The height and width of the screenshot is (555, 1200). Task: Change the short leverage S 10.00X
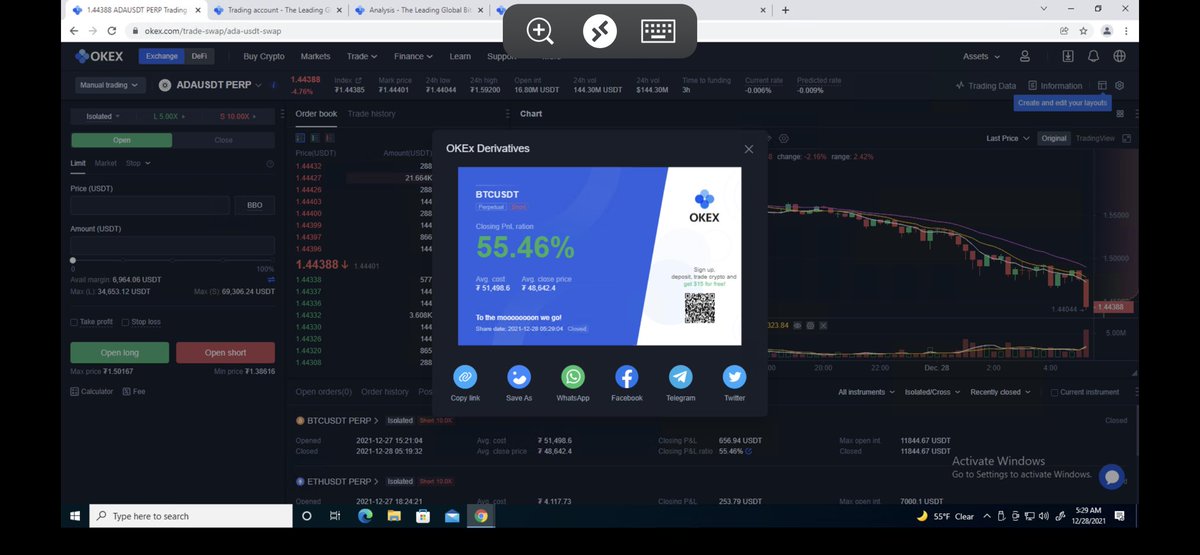pyautogui.click(x=240, y=116)
